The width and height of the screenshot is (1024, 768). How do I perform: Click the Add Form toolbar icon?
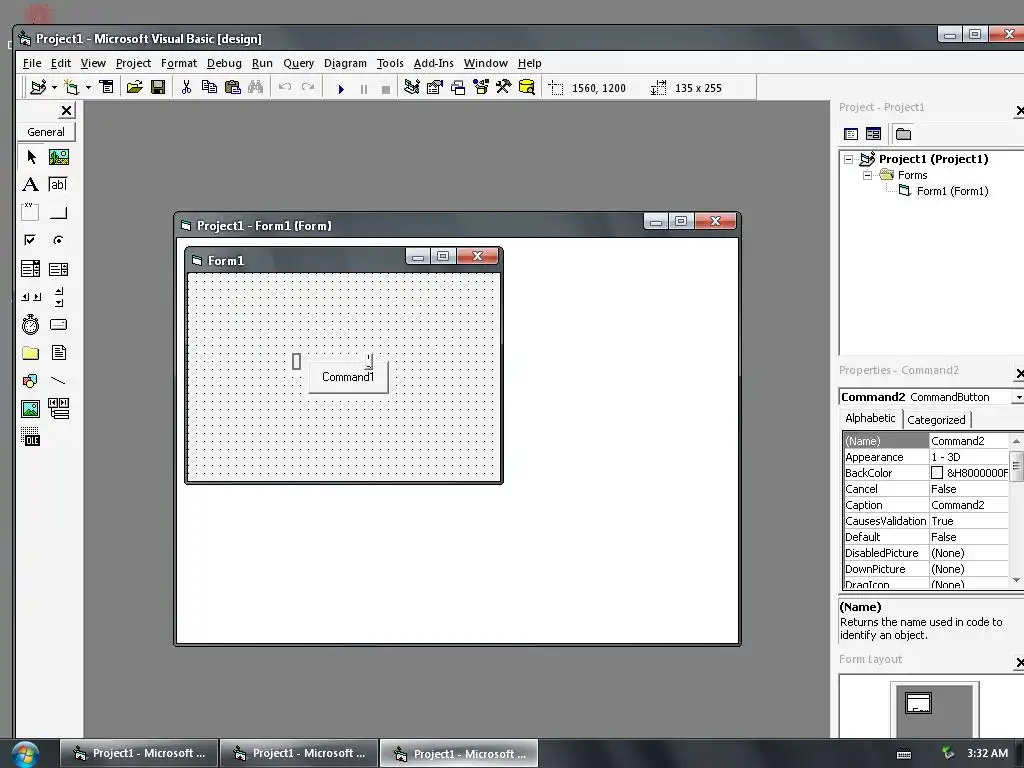click(72, 87)
